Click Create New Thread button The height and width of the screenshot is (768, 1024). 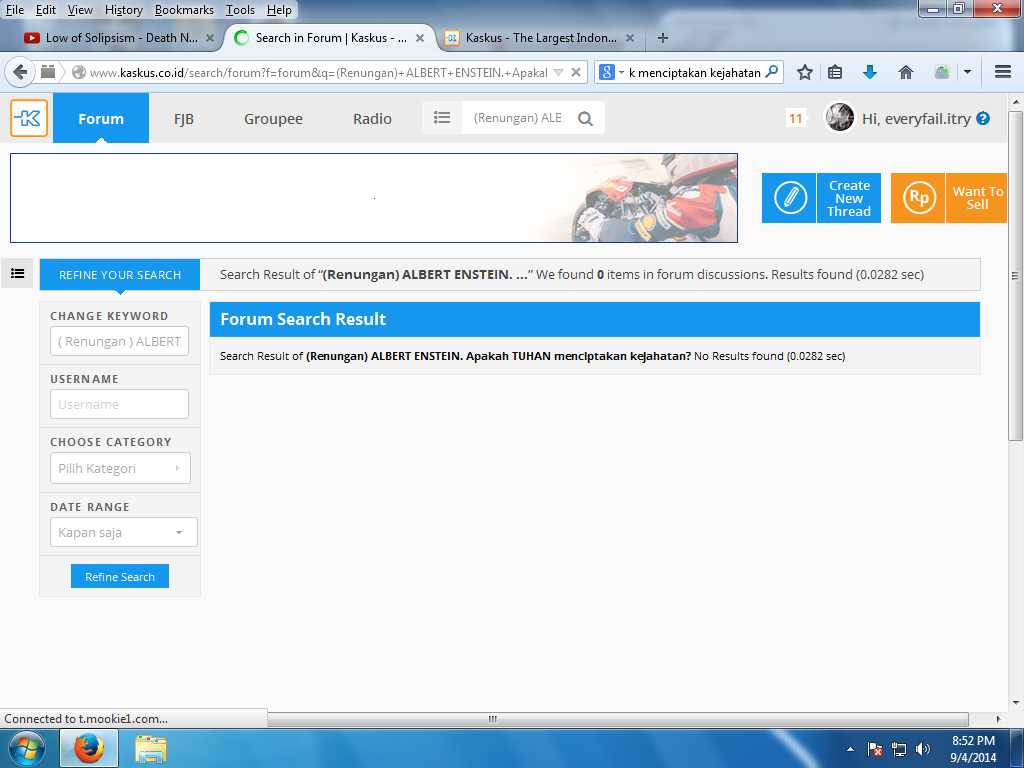coord(849,198)
